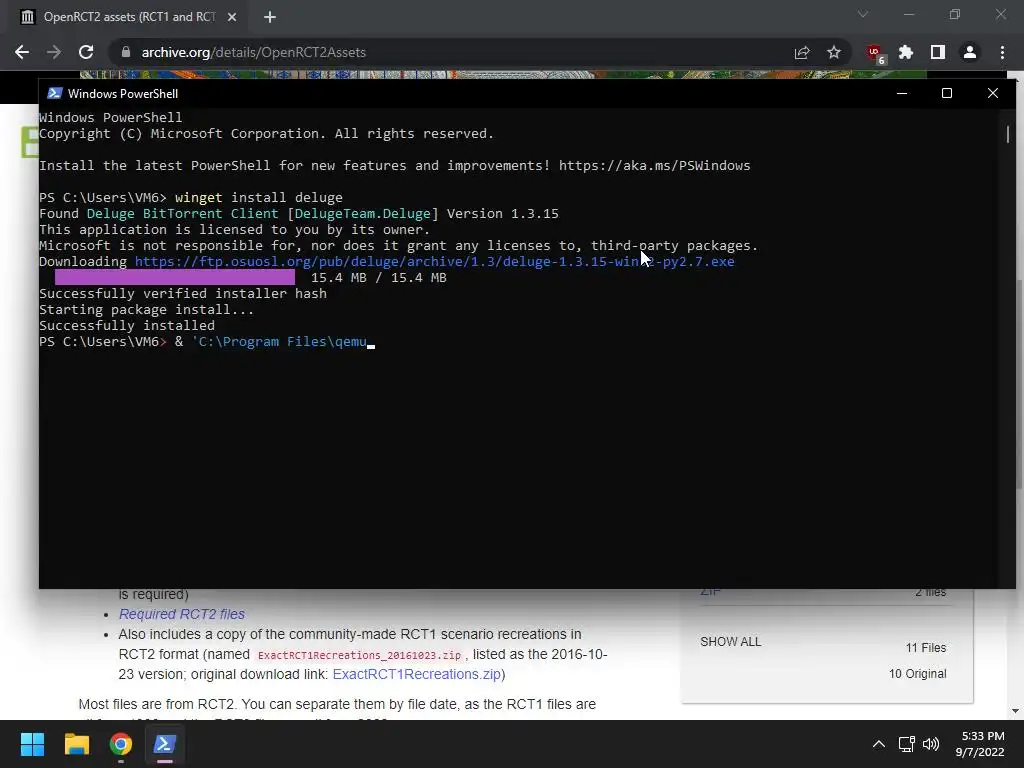Reload the archive.org page

coord(86,52)
